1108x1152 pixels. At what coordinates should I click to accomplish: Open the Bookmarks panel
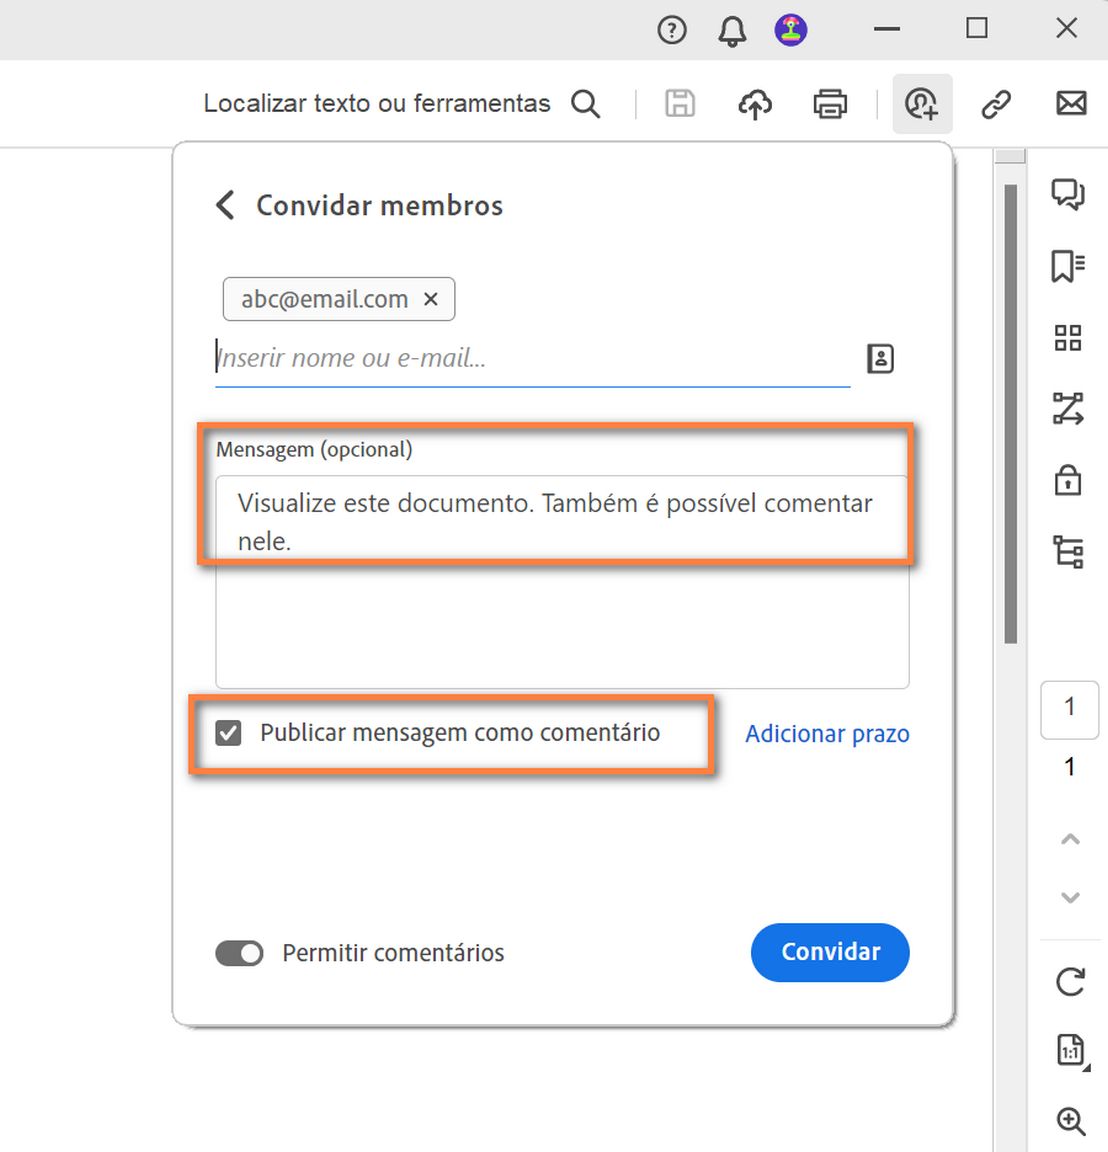pyautogui.click(x=1068, y=267)
